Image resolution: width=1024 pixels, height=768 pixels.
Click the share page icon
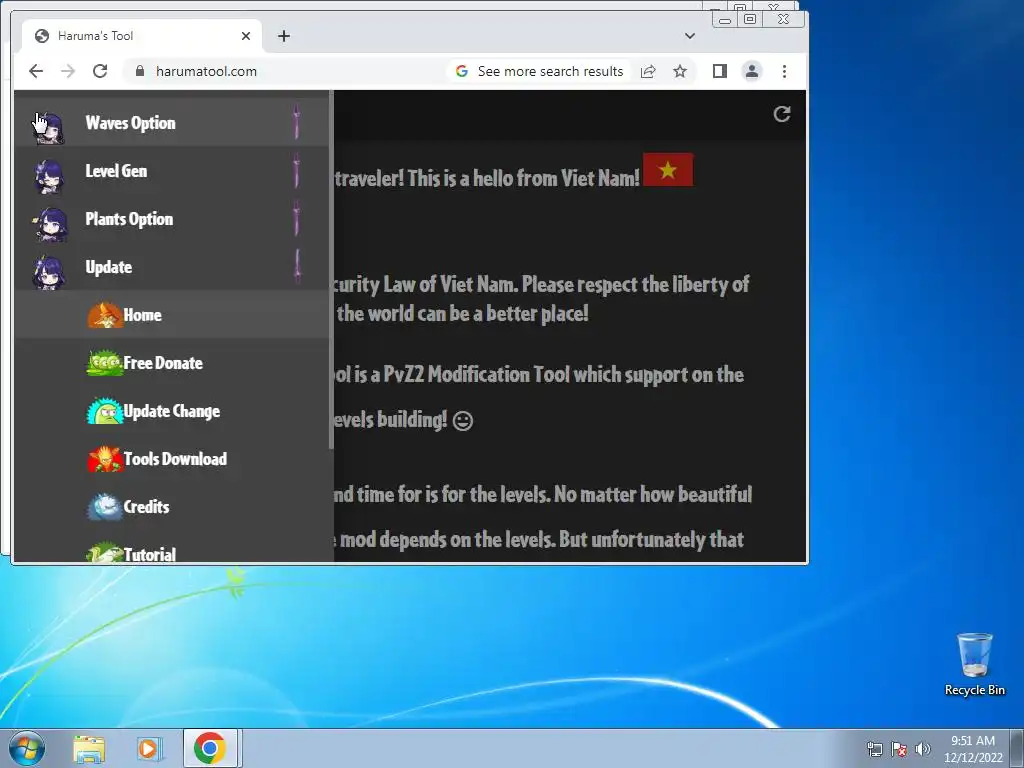[x=648, y=71]
